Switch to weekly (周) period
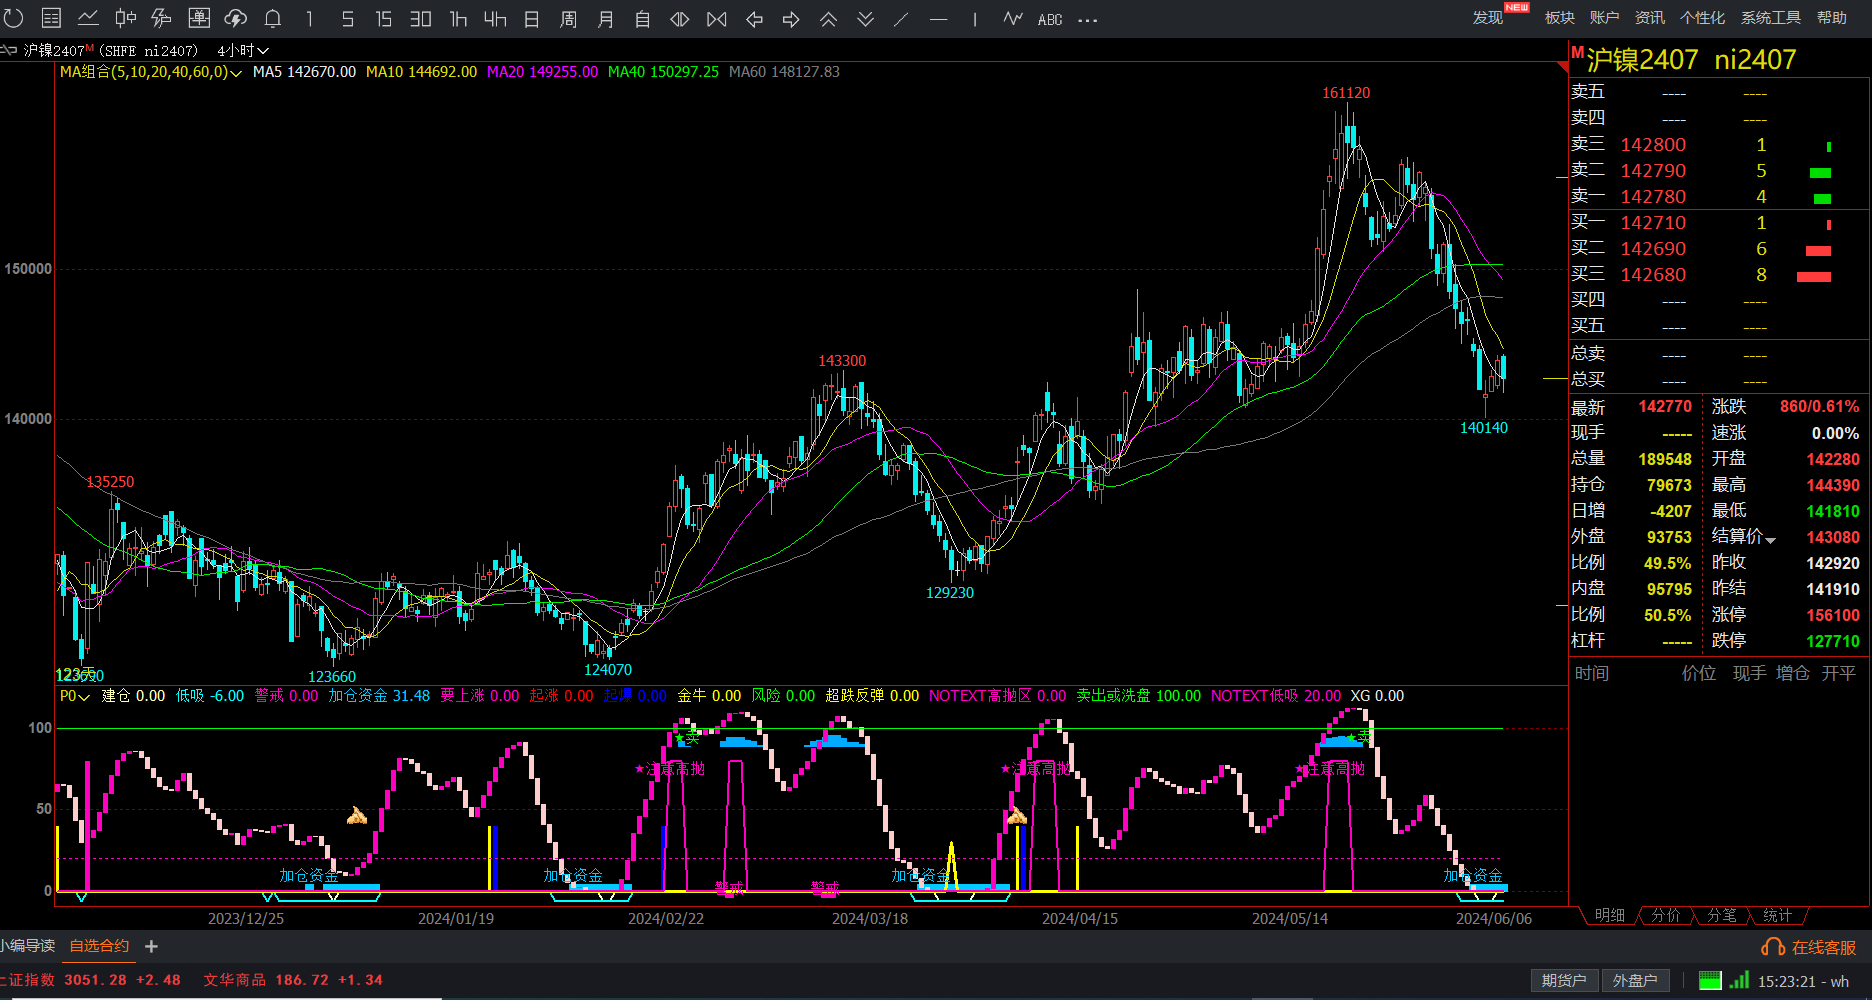The height and width of the screenshot is (1000, 1872). [569, 19]
